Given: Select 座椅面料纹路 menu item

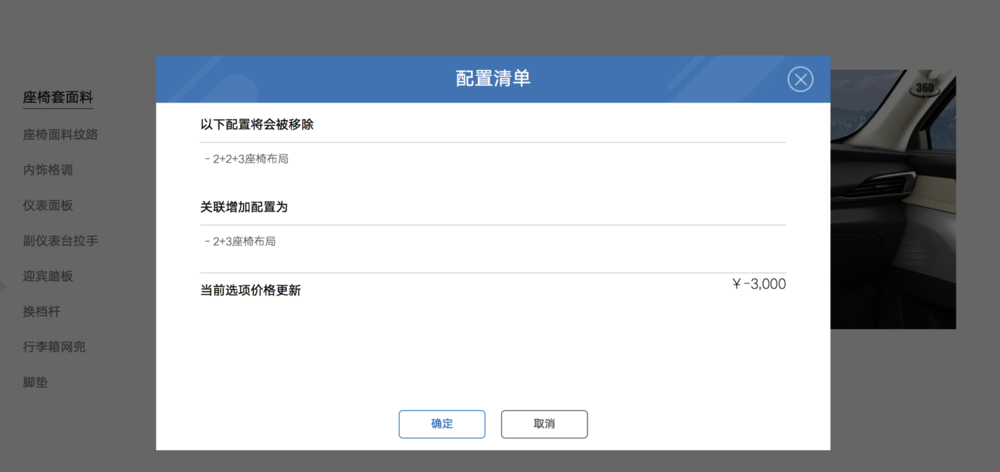Looking at the screenshot, I should pos(61,135).
